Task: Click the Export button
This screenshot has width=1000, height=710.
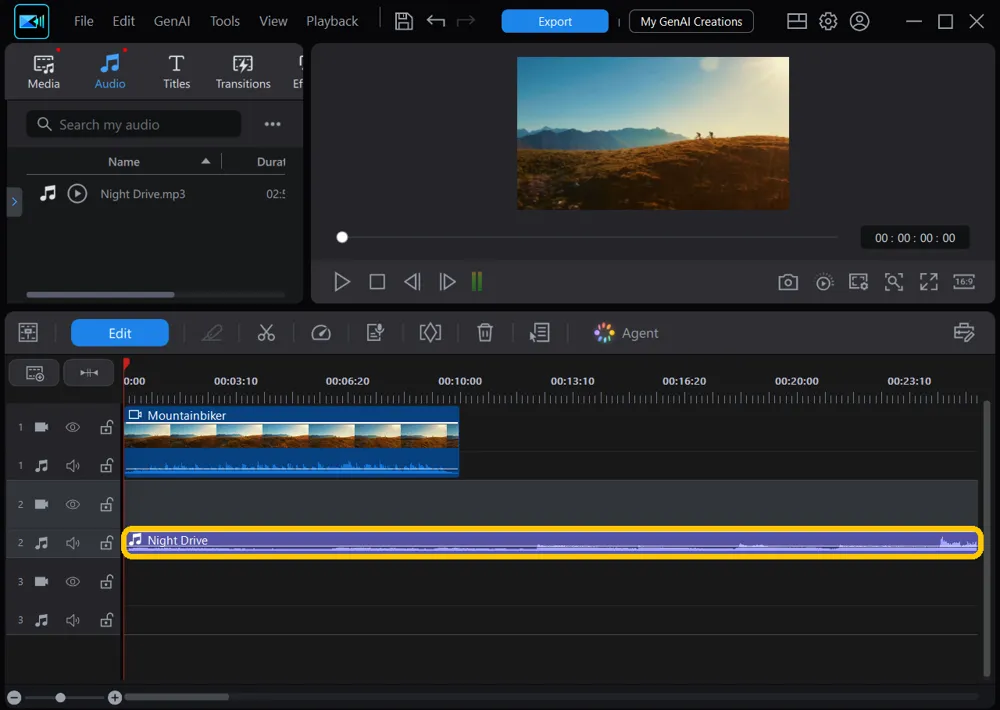Action: click(555, 21)
